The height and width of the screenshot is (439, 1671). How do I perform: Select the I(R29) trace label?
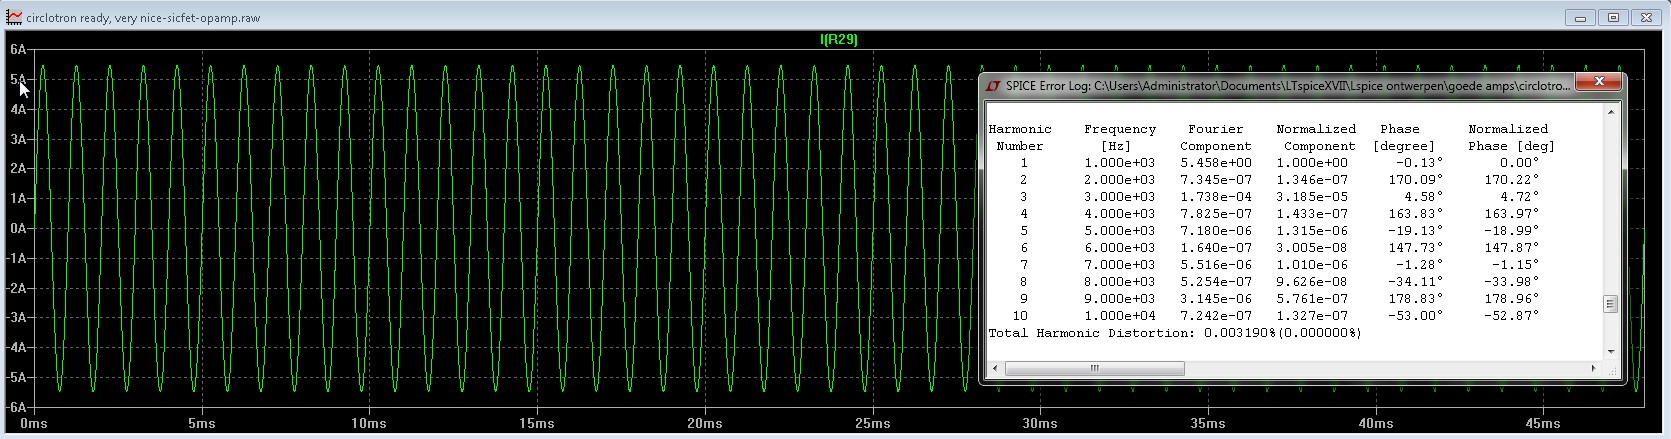838,40
